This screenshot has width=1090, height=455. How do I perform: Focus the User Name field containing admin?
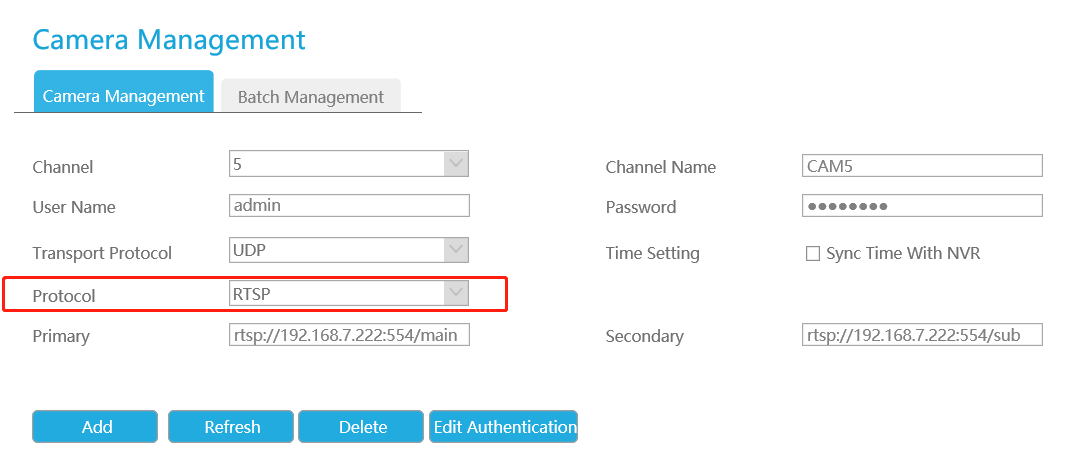pos(348,205)
